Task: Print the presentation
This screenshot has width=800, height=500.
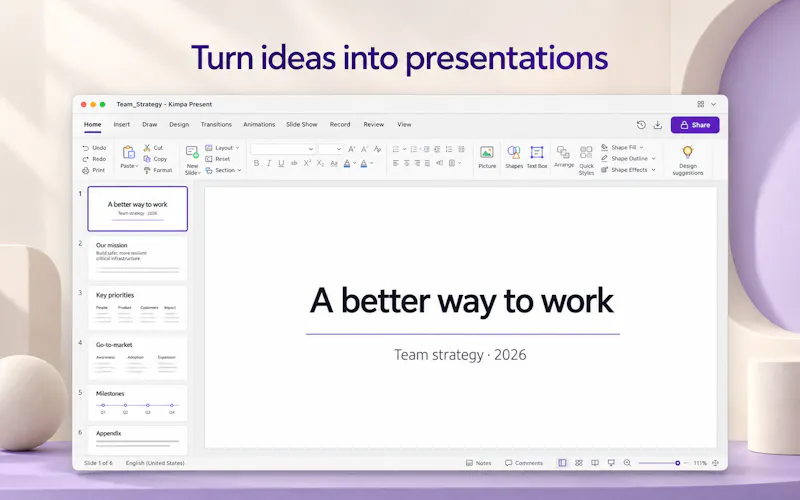Action: pyautogui.click(x=94, y=170)
